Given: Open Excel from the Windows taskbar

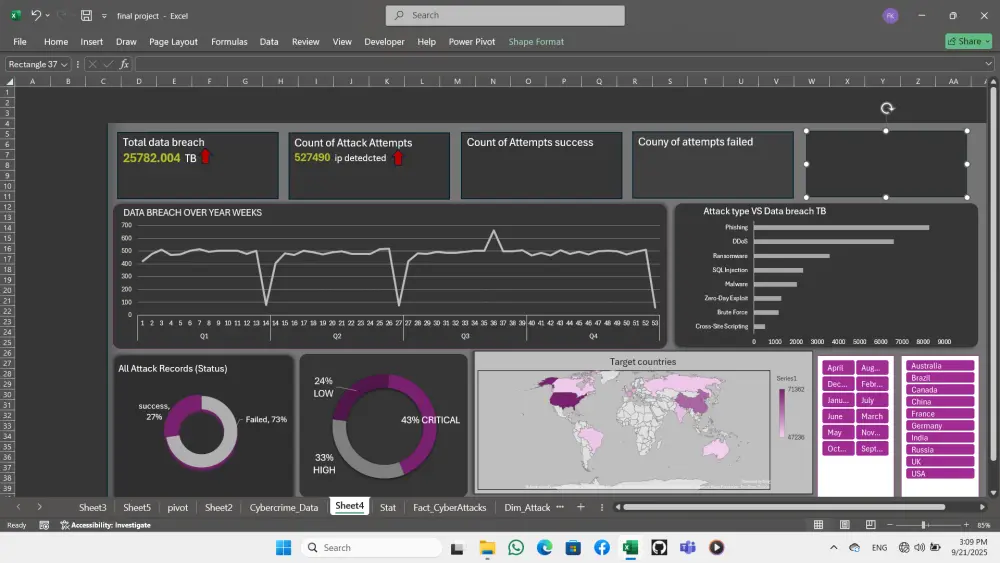Looking at the screenshot, I should click(x=630, y=547).
